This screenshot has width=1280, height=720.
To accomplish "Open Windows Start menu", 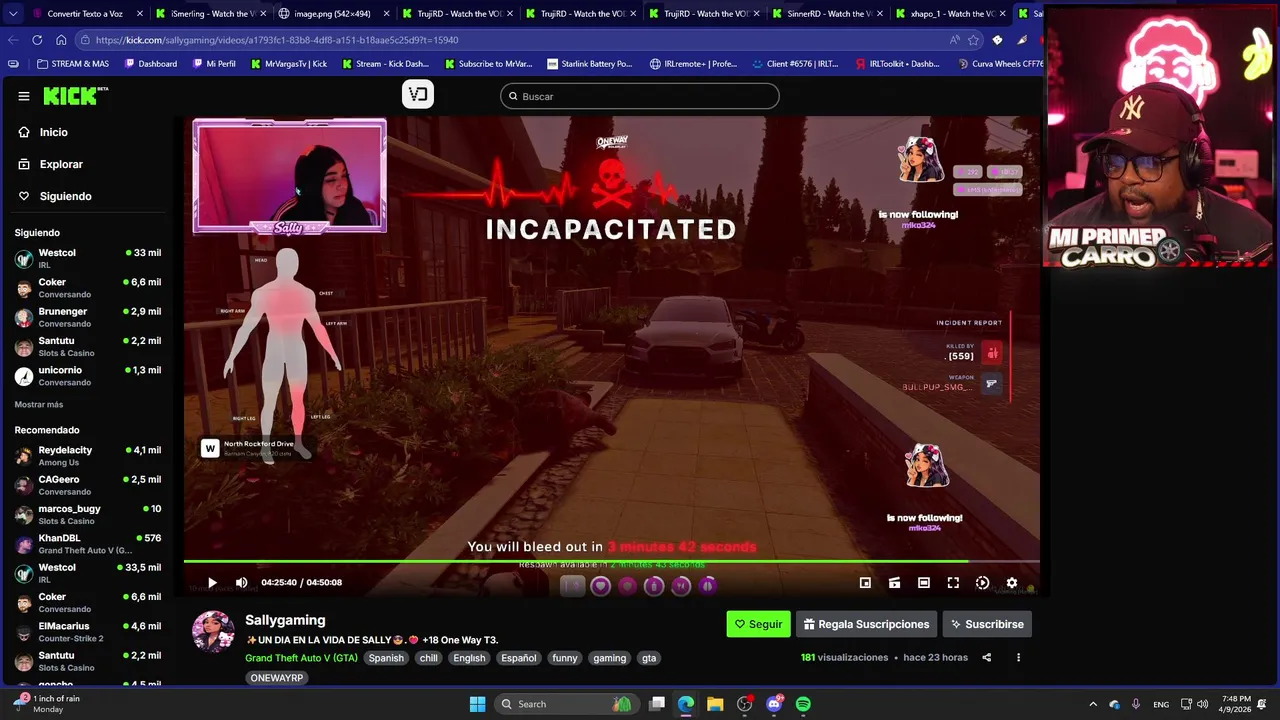I will [x=477, y=704].
